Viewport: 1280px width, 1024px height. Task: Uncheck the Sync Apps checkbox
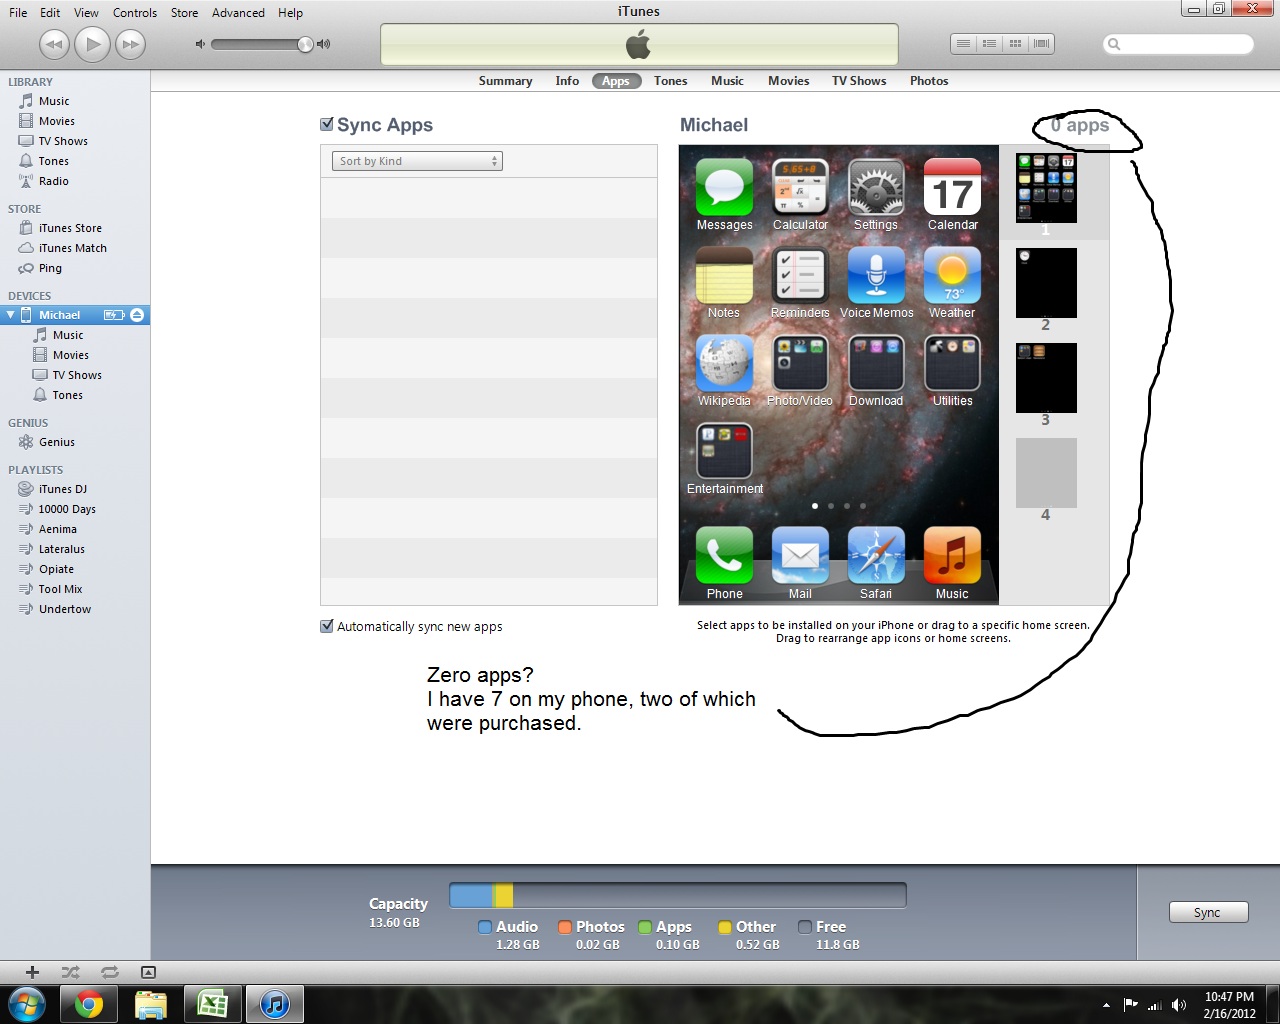click(x=326, y=124)
